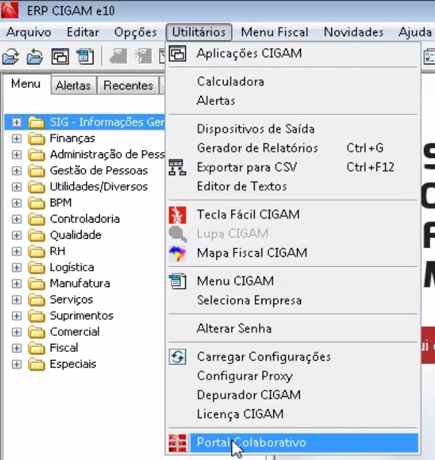Open Gerador de Relatórios from the menu

[x=293, y=148]
